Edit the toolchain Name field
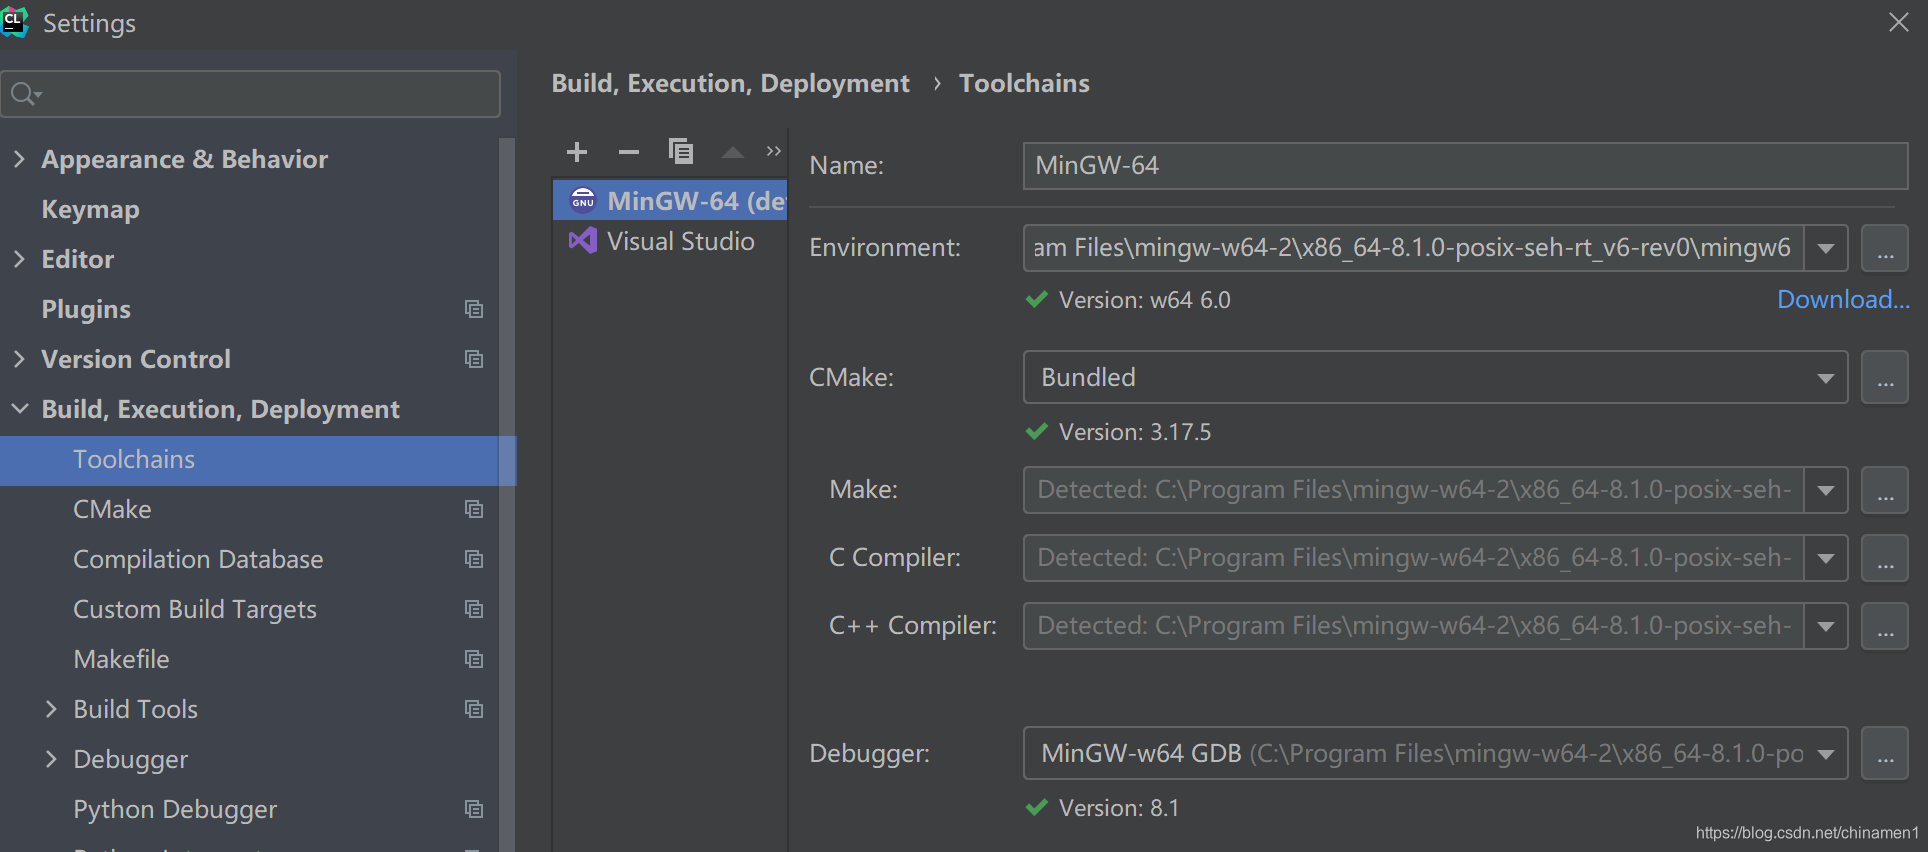The width and height of the screenshot is (1928, 852). pyautogui.click(x=1465, y=165)
